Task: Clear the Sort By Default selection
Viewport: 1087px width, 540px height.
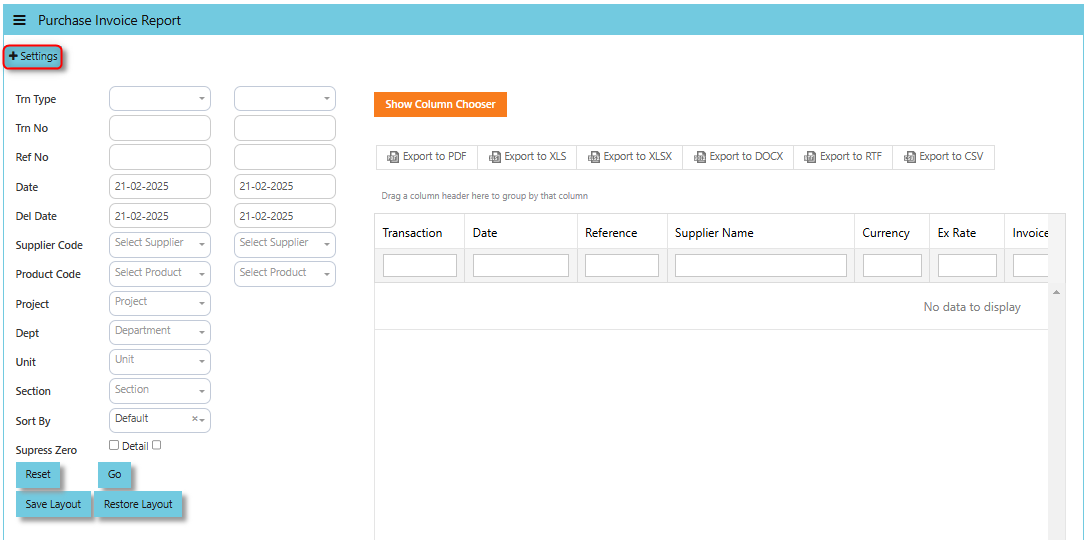Action: tap(194, 419)
